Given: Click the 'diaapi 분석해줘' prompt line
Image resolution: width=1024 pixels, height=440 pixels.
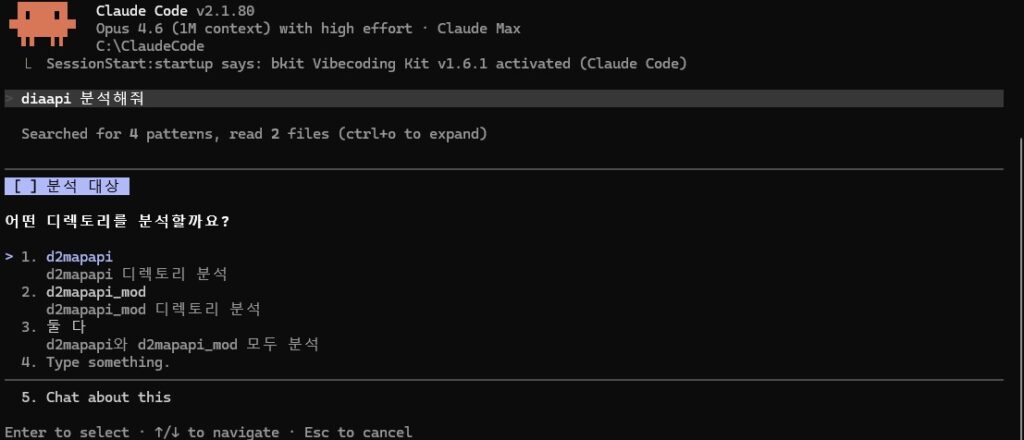Looking at the screenshot, I should 89,98.
